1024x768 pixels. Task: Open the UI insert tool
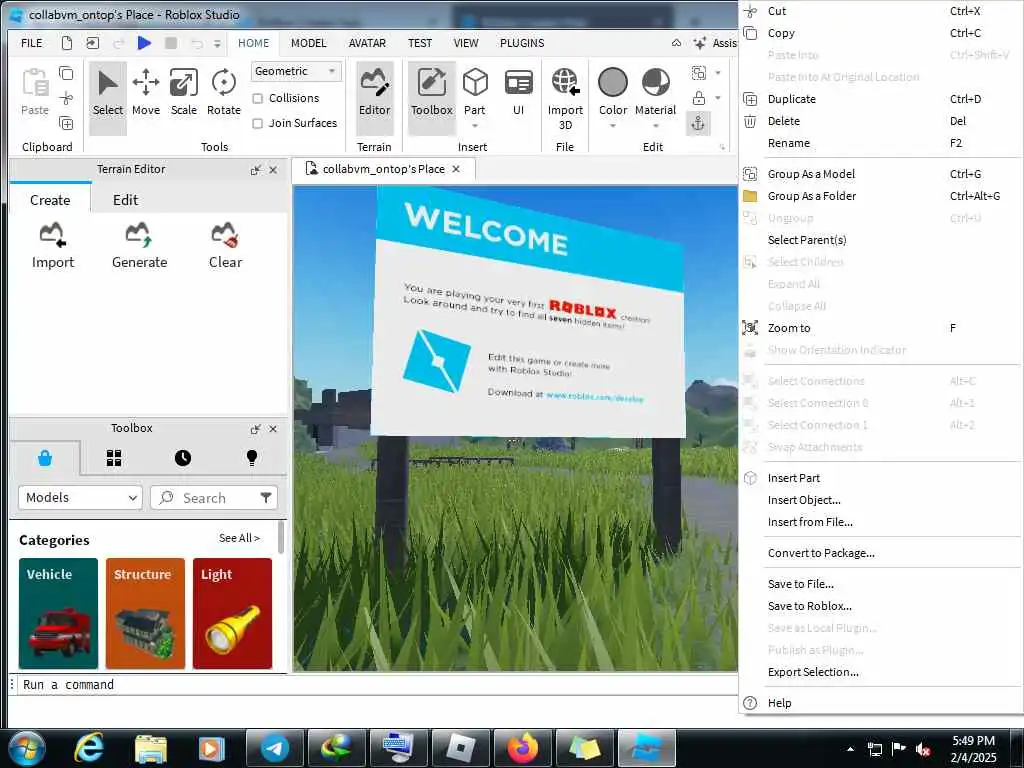point(519,93)
